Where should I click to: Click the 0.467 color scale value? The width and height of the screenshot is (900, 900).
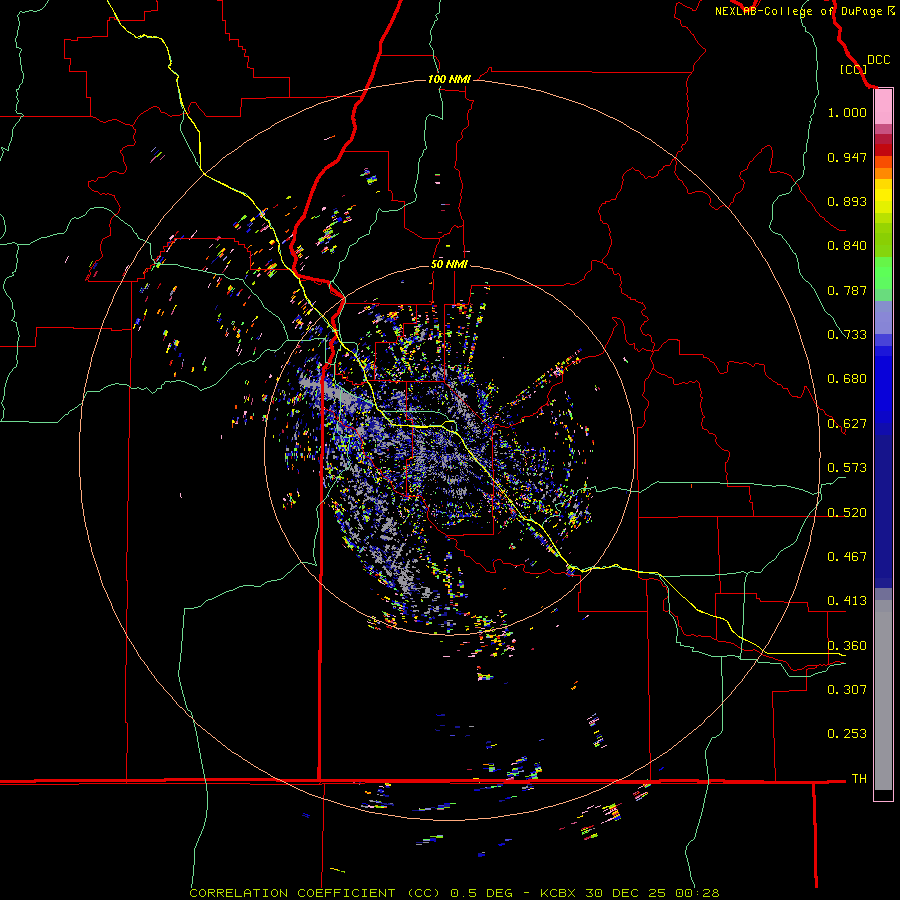[x=847, y=557]
